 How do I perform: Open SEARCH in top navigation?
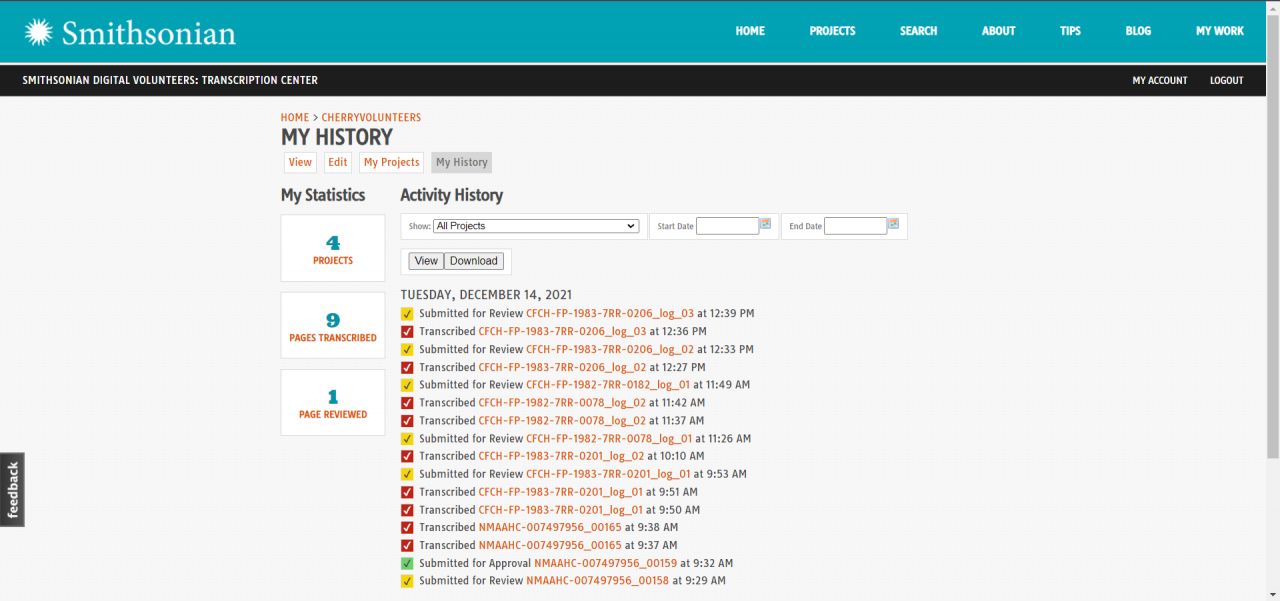918,31
